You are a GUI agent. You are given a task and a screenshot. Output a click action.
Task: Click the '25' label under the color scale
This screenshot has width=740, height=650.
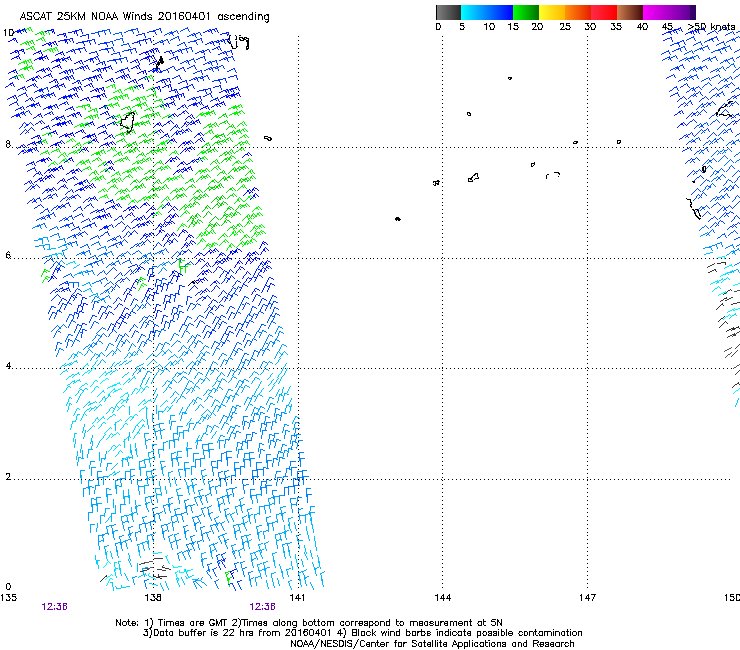565,27
